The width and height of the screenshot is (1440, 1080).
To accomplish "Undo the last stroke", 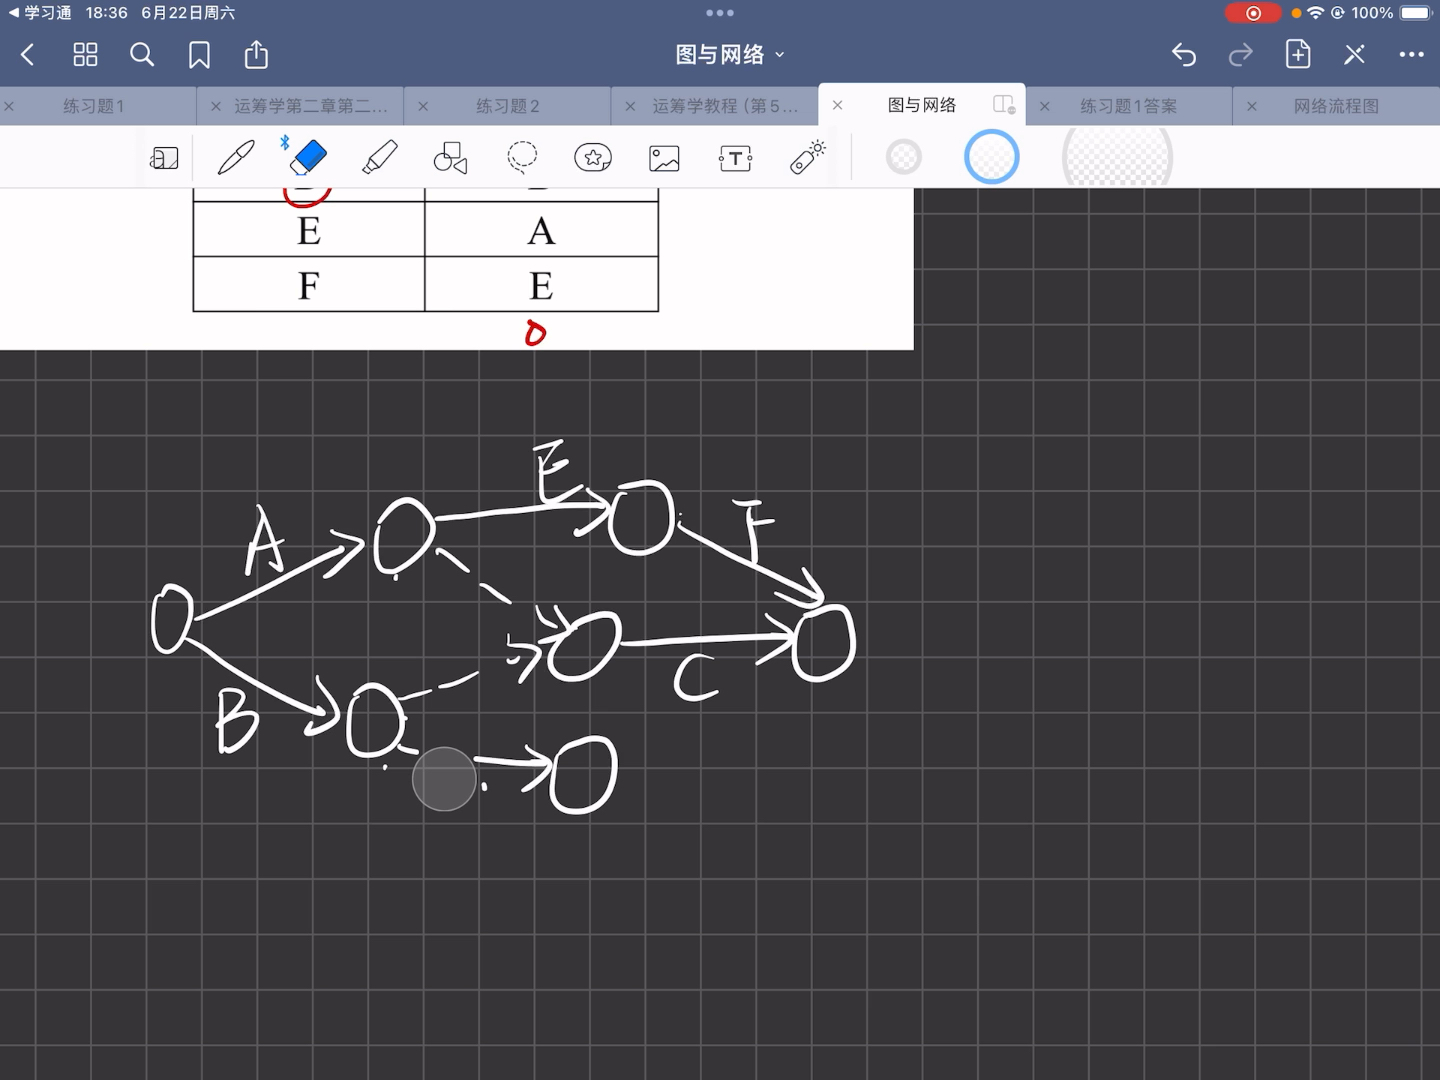I will pyautogui.click(x=1184, y=55).
